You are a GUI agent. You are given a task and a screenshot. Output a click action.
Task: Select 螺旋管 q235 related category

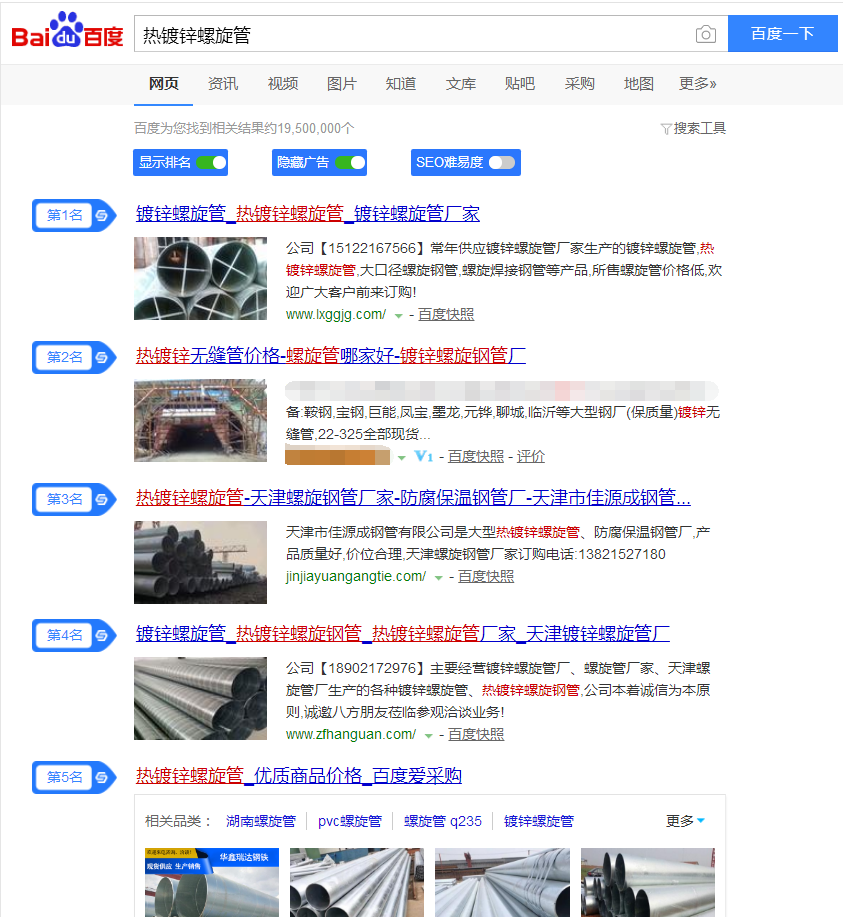[443, 821]
